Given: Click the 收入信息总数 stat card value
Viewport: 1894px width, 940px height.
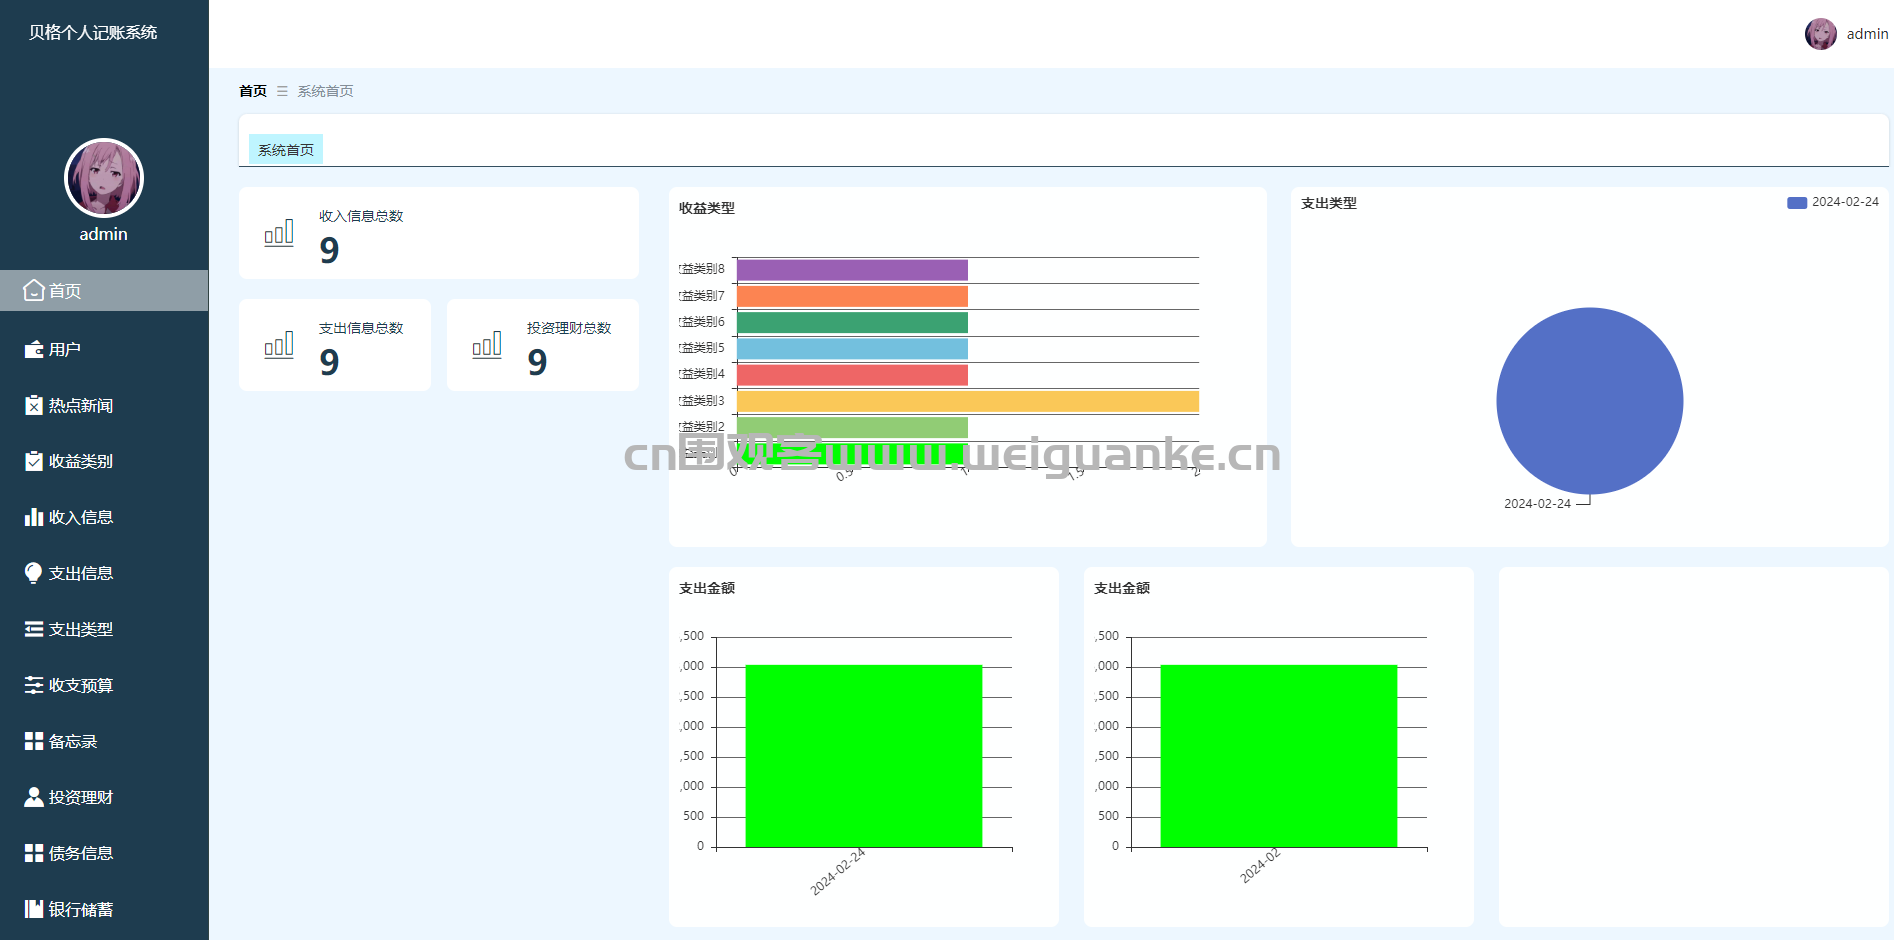Looking at the screenshot, I should [x=329, y=250].
